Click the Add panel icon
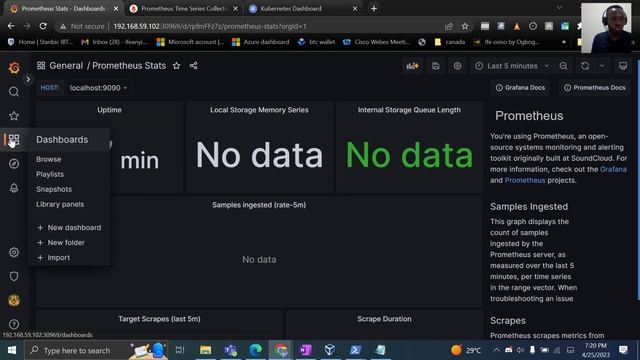 click(x=412, y=66)
